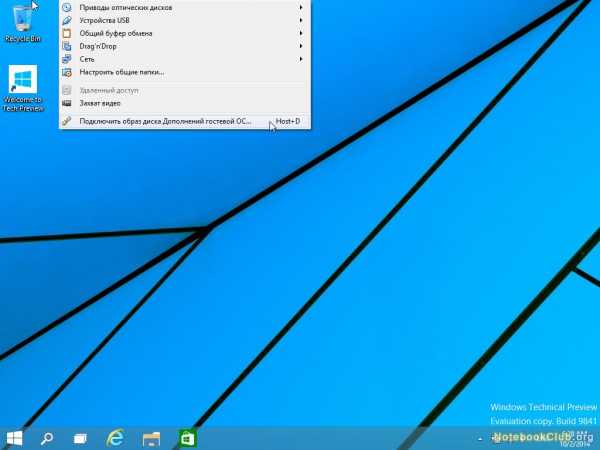Expand the Приводы оптических дисков submenu arrow
This screenshot has width=600, height=450.
(x=301, y=7)
